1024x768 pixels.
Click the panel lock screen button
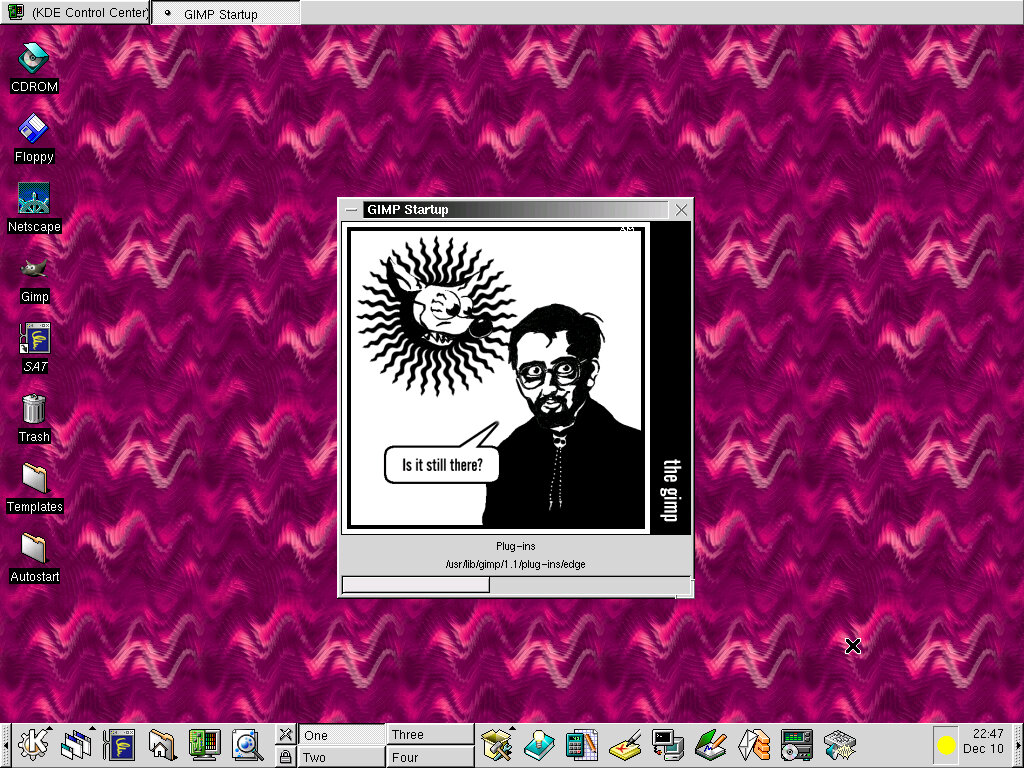click(x=285, y=757)
